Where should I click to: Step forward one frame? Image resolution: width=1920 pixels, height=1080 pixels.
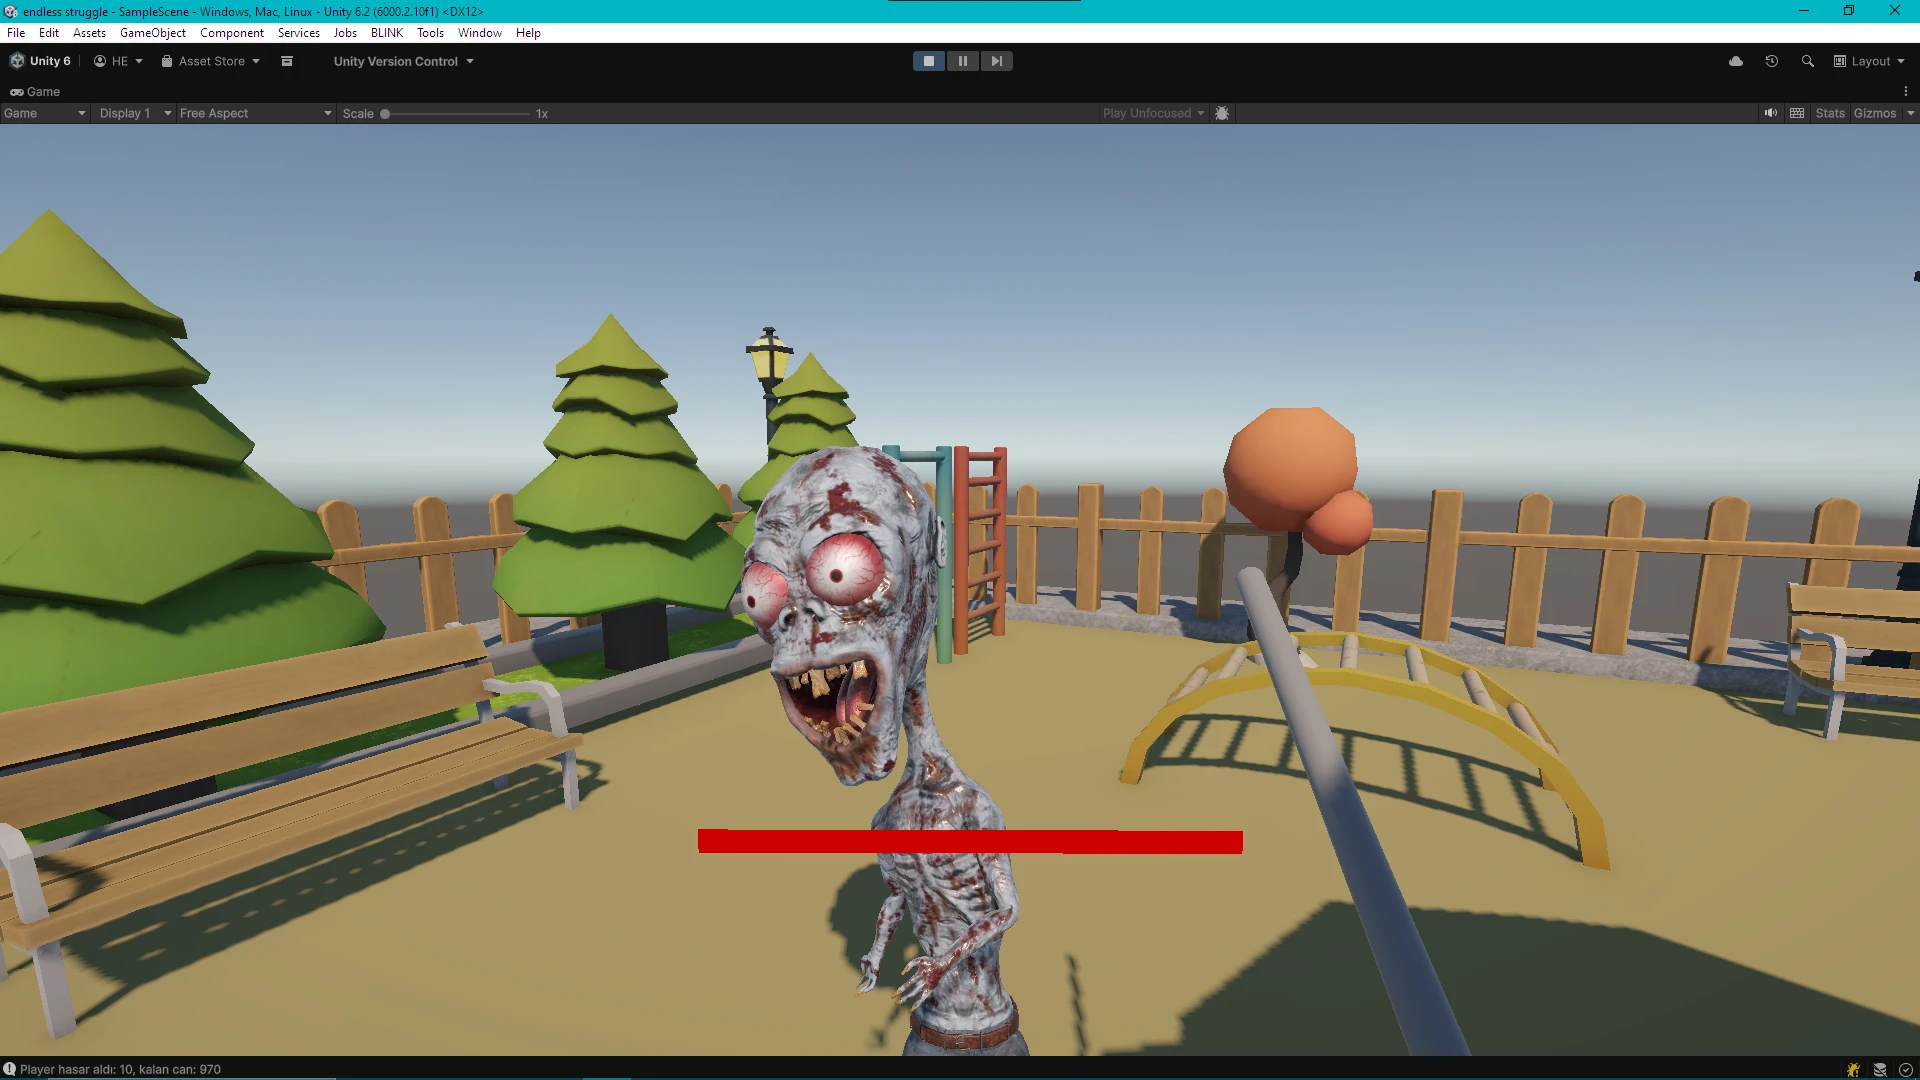[996, 61]
